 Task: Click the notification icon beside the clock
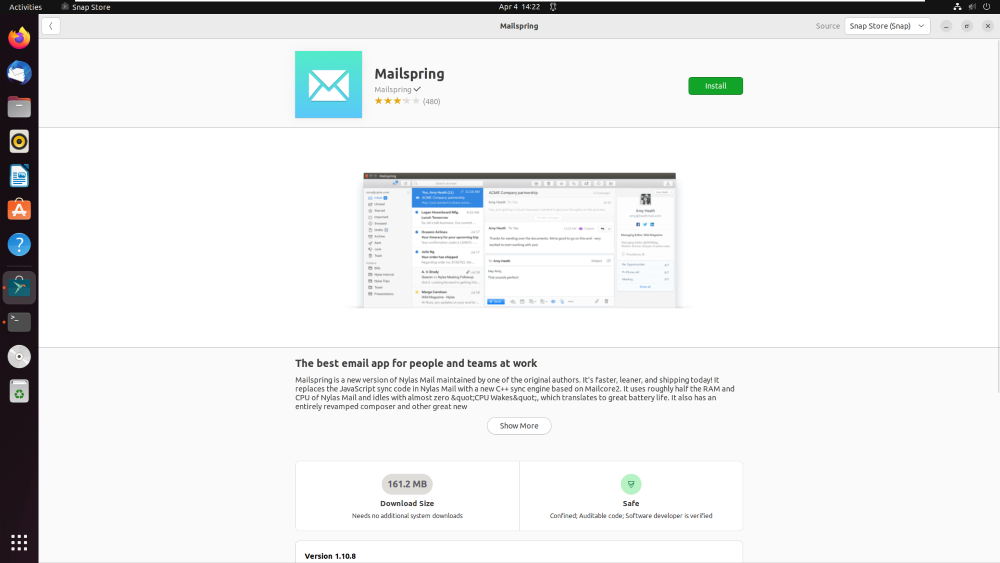(x=553, y=7)
